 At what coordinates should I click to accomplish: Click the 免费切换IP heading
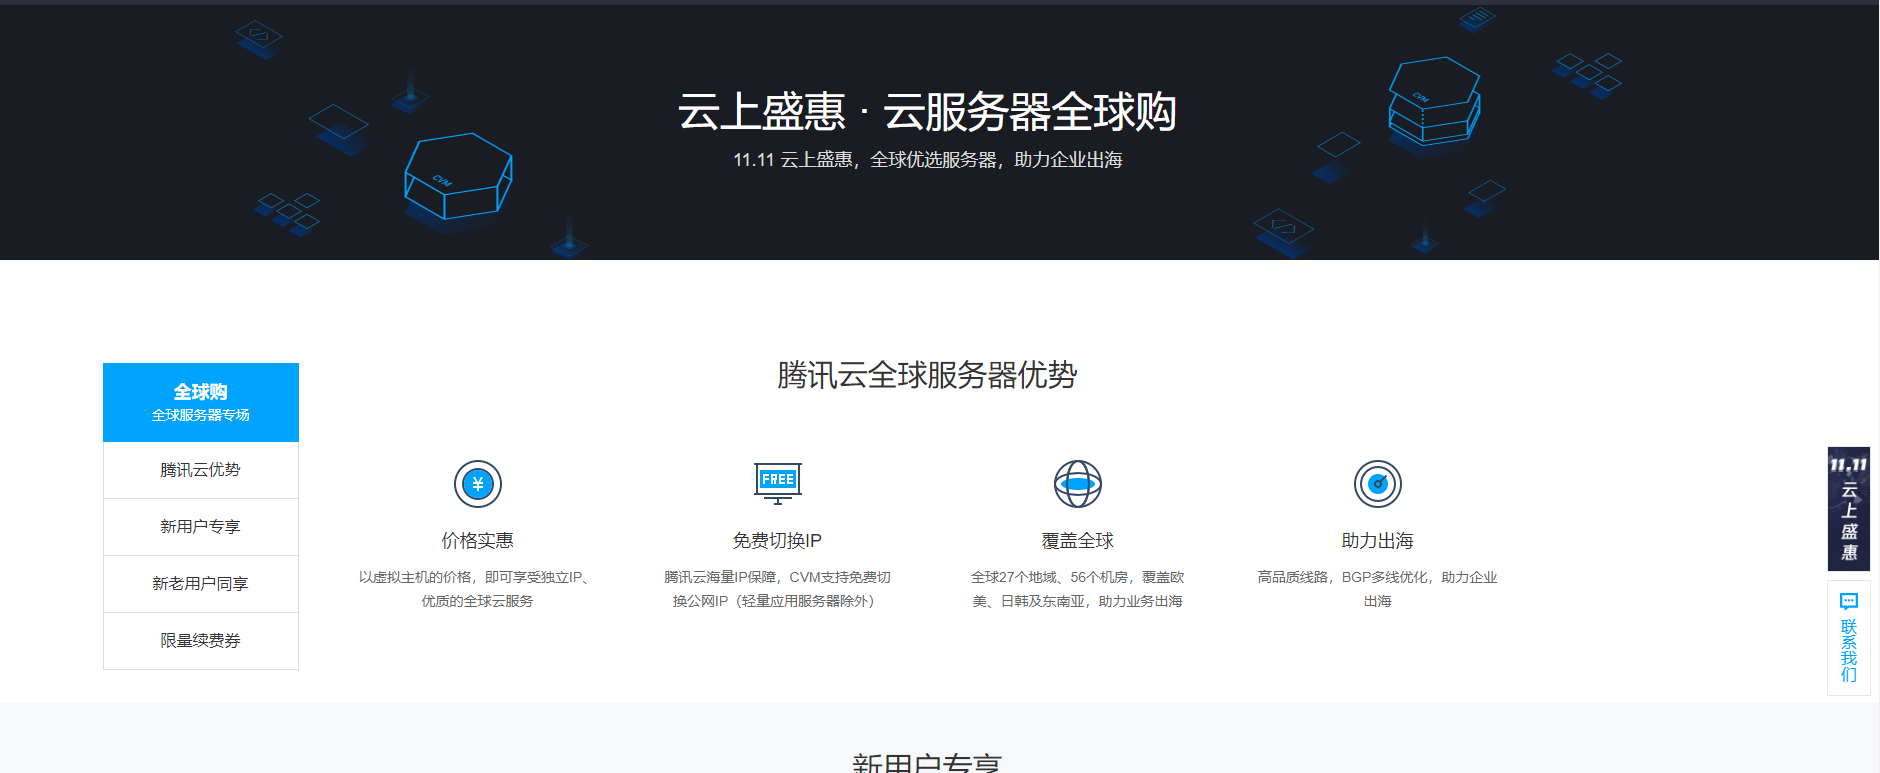tap(778, 541)
